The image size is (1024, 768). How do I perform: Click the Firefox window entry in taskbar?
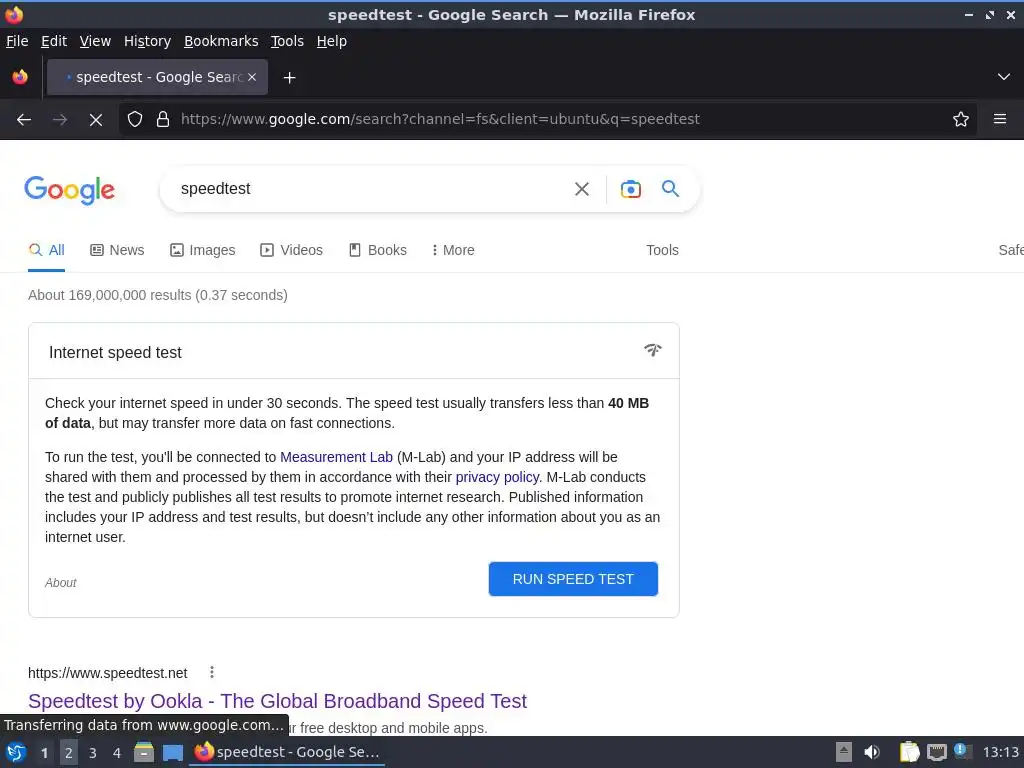pos(287,752)
